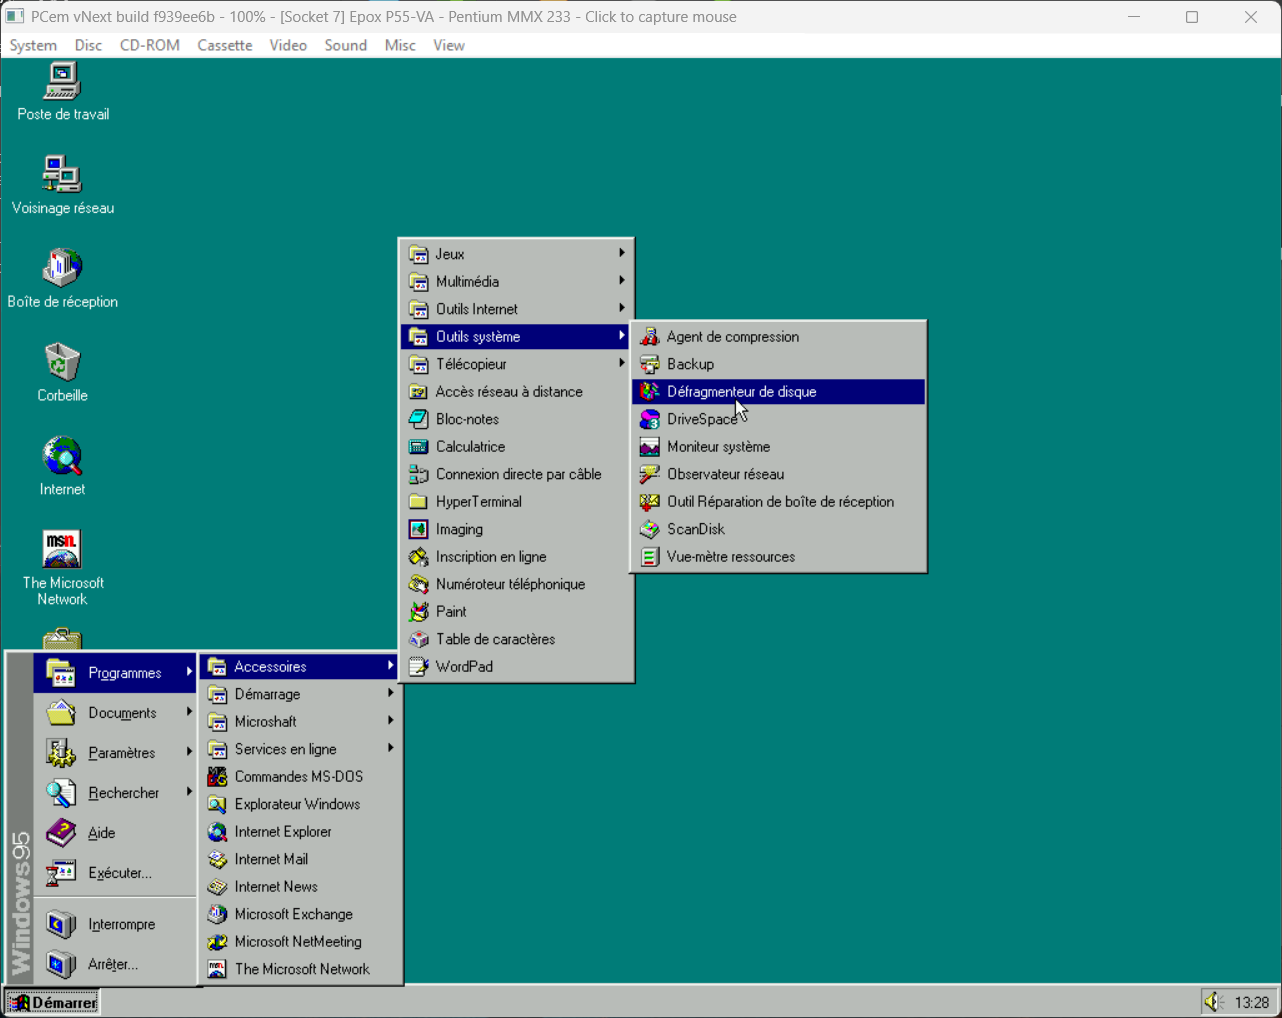The image size is (1282, 1018).
Task: Open the PCem Sound menu
Action: [346, 45]
